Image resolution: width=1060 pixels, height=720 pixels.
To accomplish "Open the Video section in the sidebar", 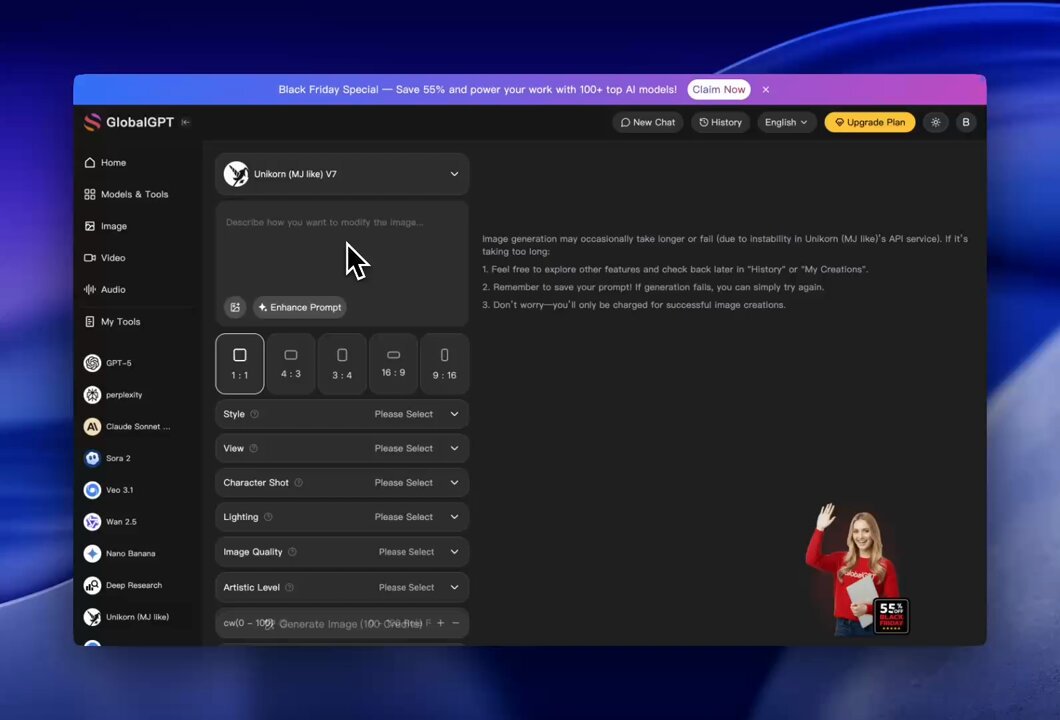I will point(105,258).
